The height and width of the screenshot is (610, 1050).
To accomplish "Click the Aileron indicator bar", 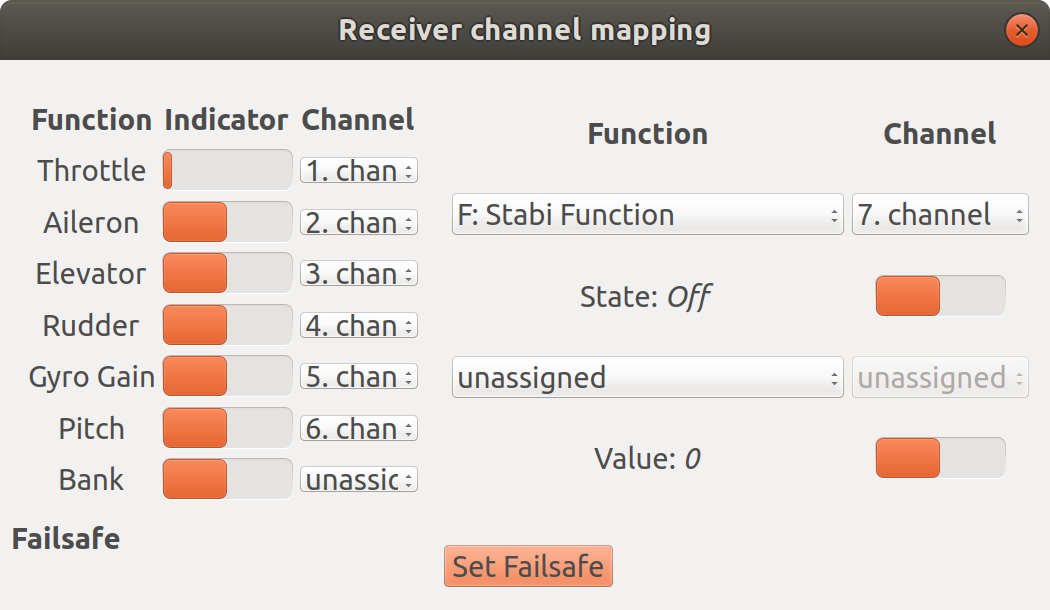I will point(227,223).
